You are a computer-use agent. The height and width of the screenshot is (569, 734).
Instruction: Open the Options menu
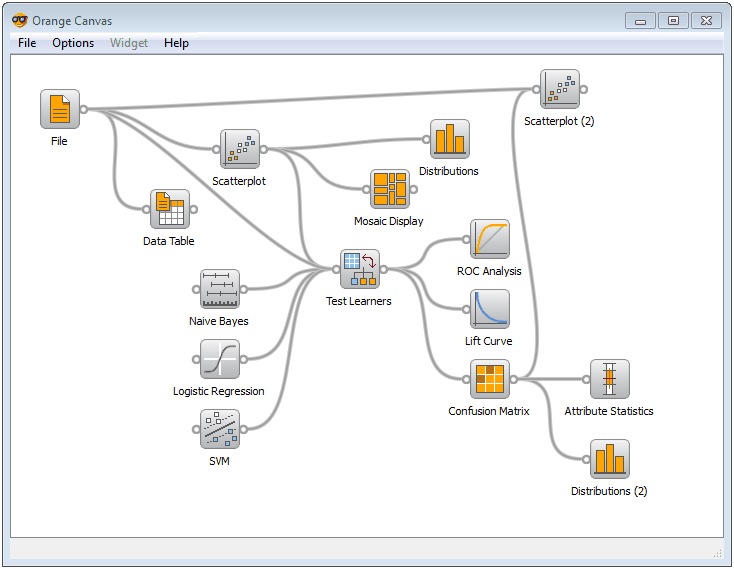(73, 43)
